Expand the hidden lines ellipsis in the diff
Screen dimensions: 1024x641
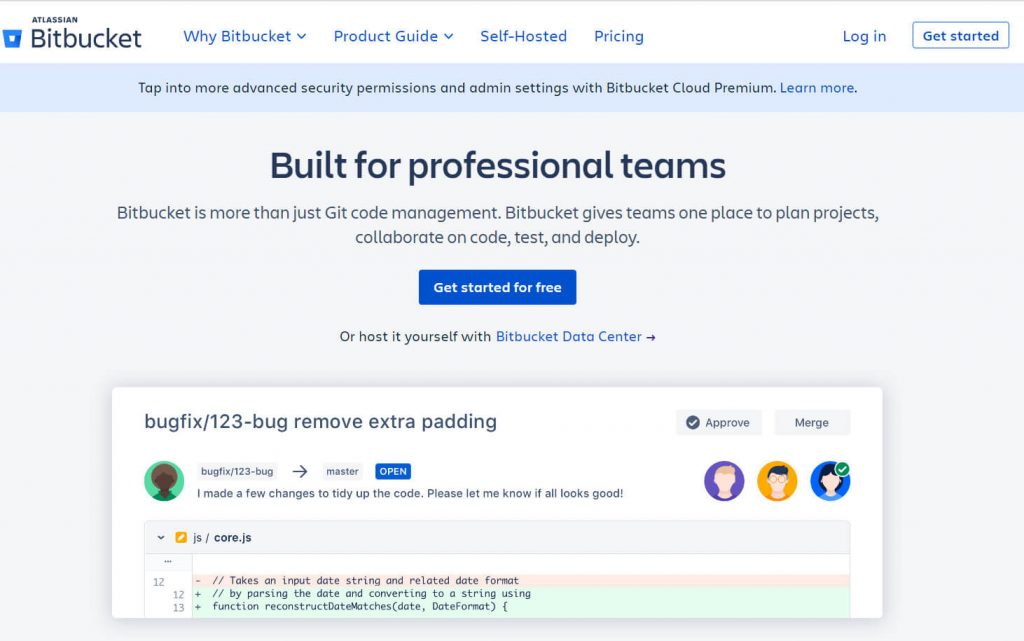pos(168,560)
